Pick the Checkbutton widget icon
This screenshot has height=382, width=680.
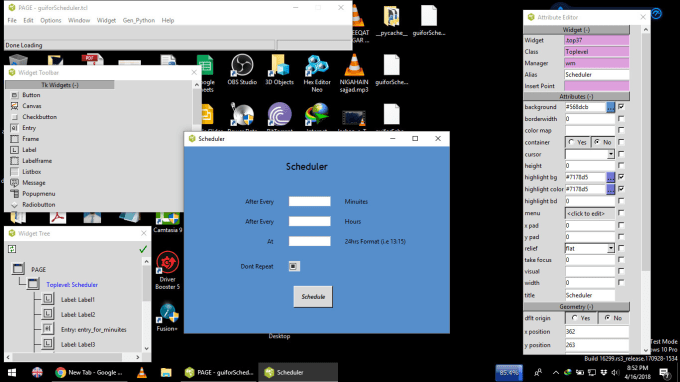coord(14,117)
